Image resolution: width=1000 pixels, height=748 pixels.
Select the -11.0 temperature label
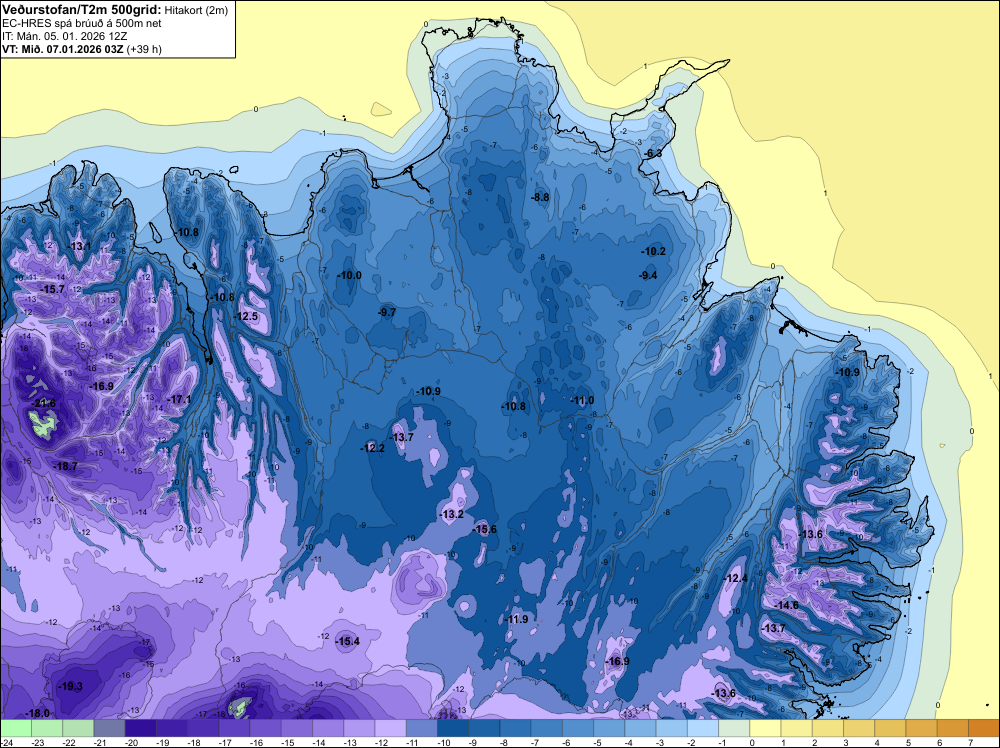582,400
